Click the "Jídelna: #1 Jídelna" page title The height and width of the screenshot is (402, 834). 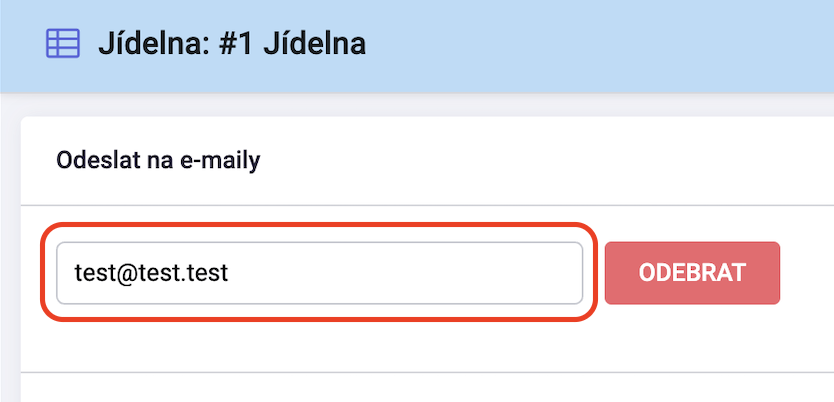[232, 44]
